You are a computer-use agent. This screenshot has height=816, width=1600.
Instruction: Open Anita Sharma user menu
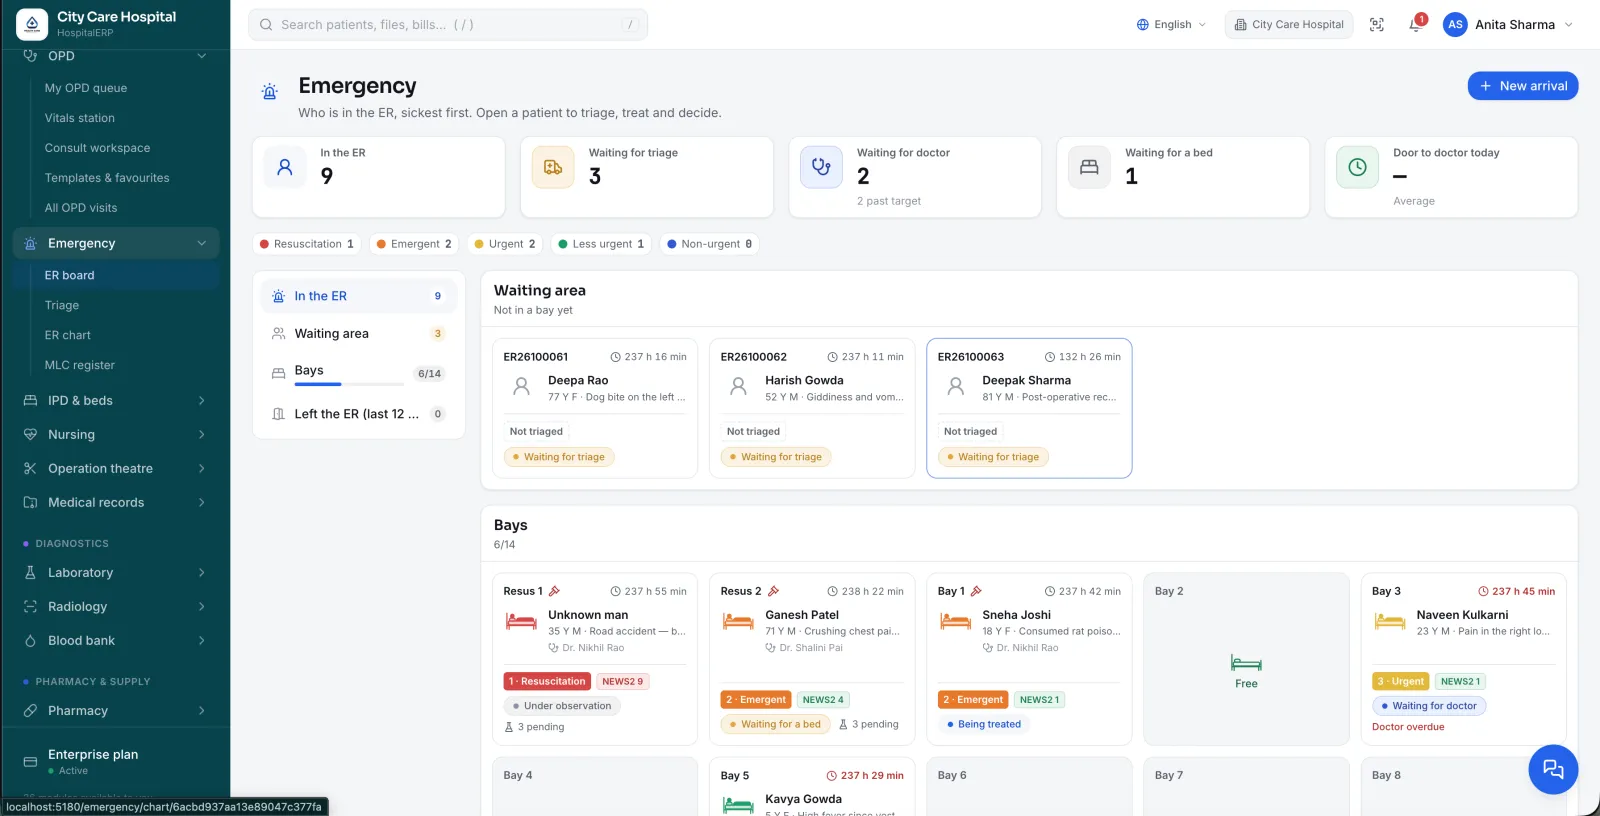(1509, 25)
